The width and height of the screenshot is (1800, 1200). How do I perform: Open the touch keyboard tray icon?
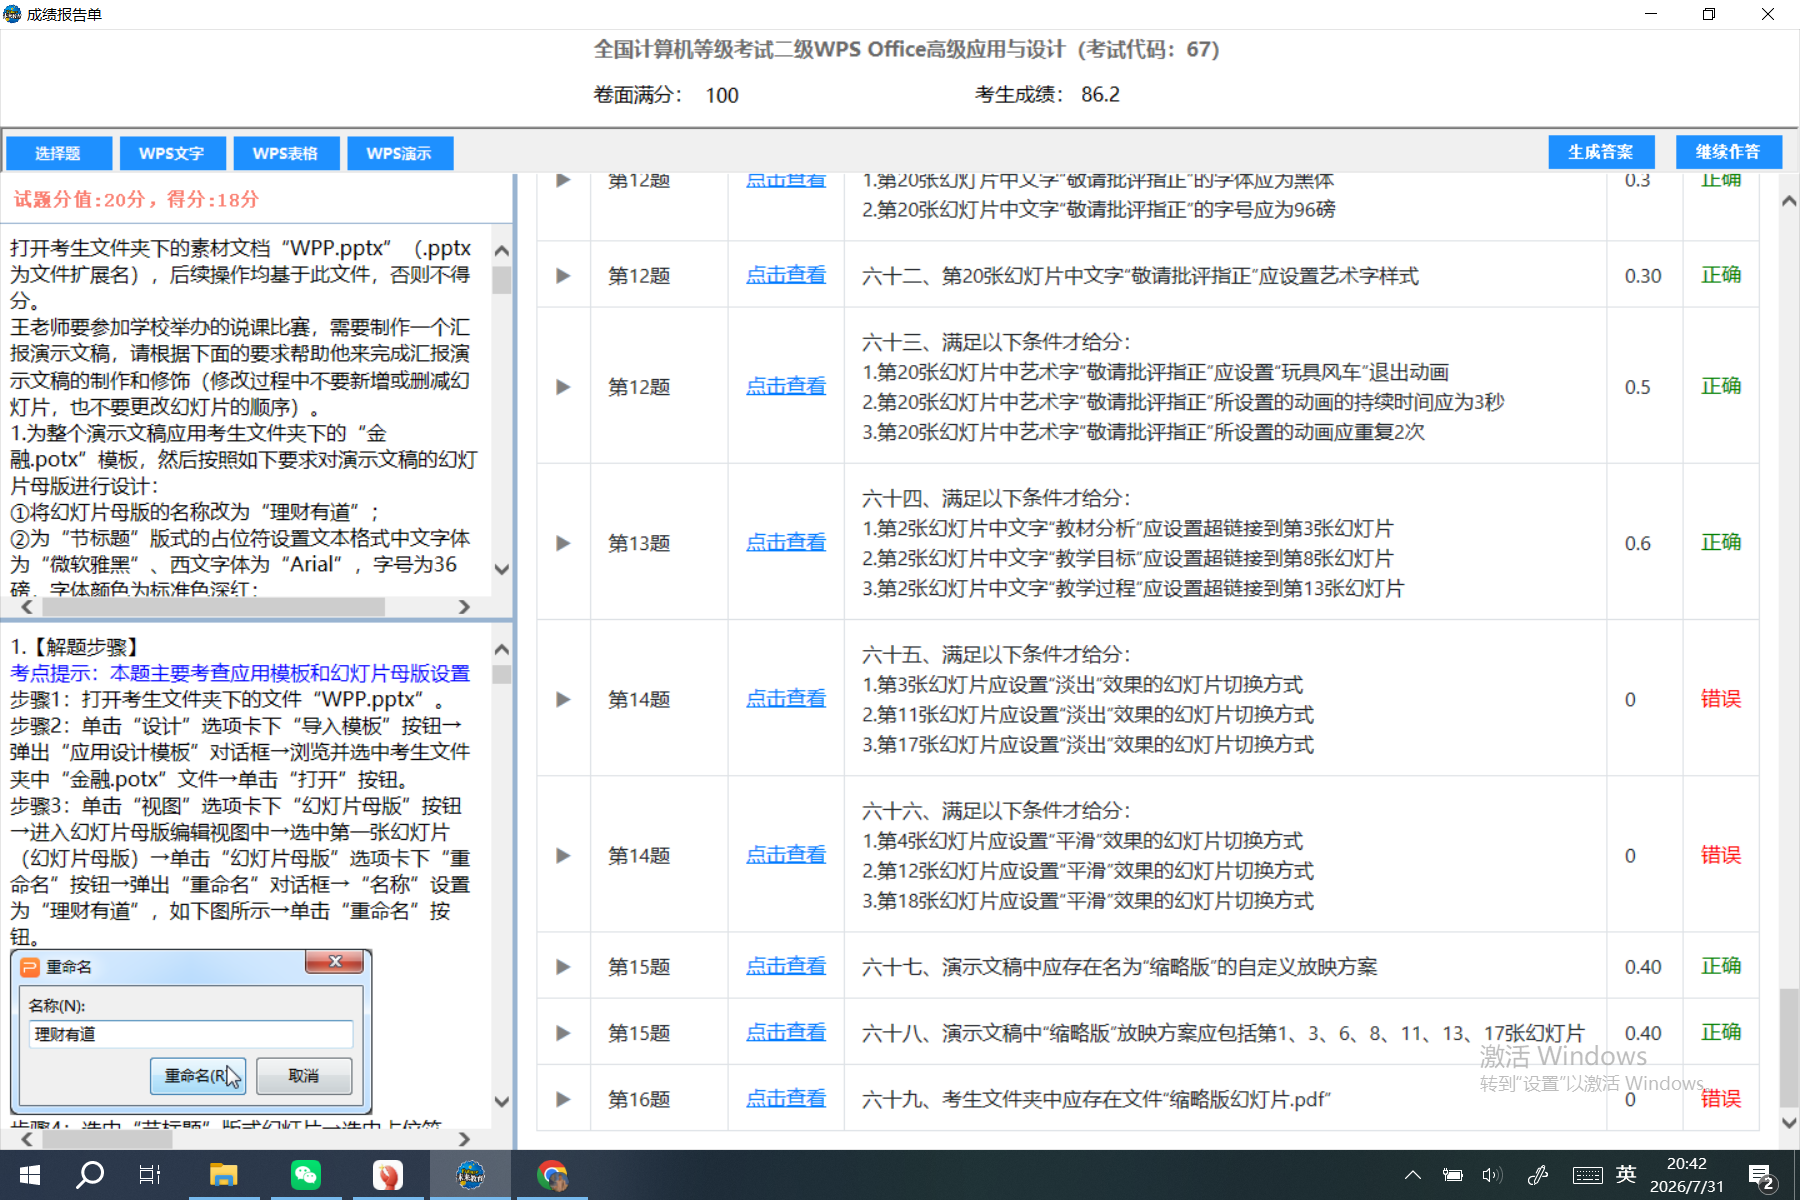1587,1175
